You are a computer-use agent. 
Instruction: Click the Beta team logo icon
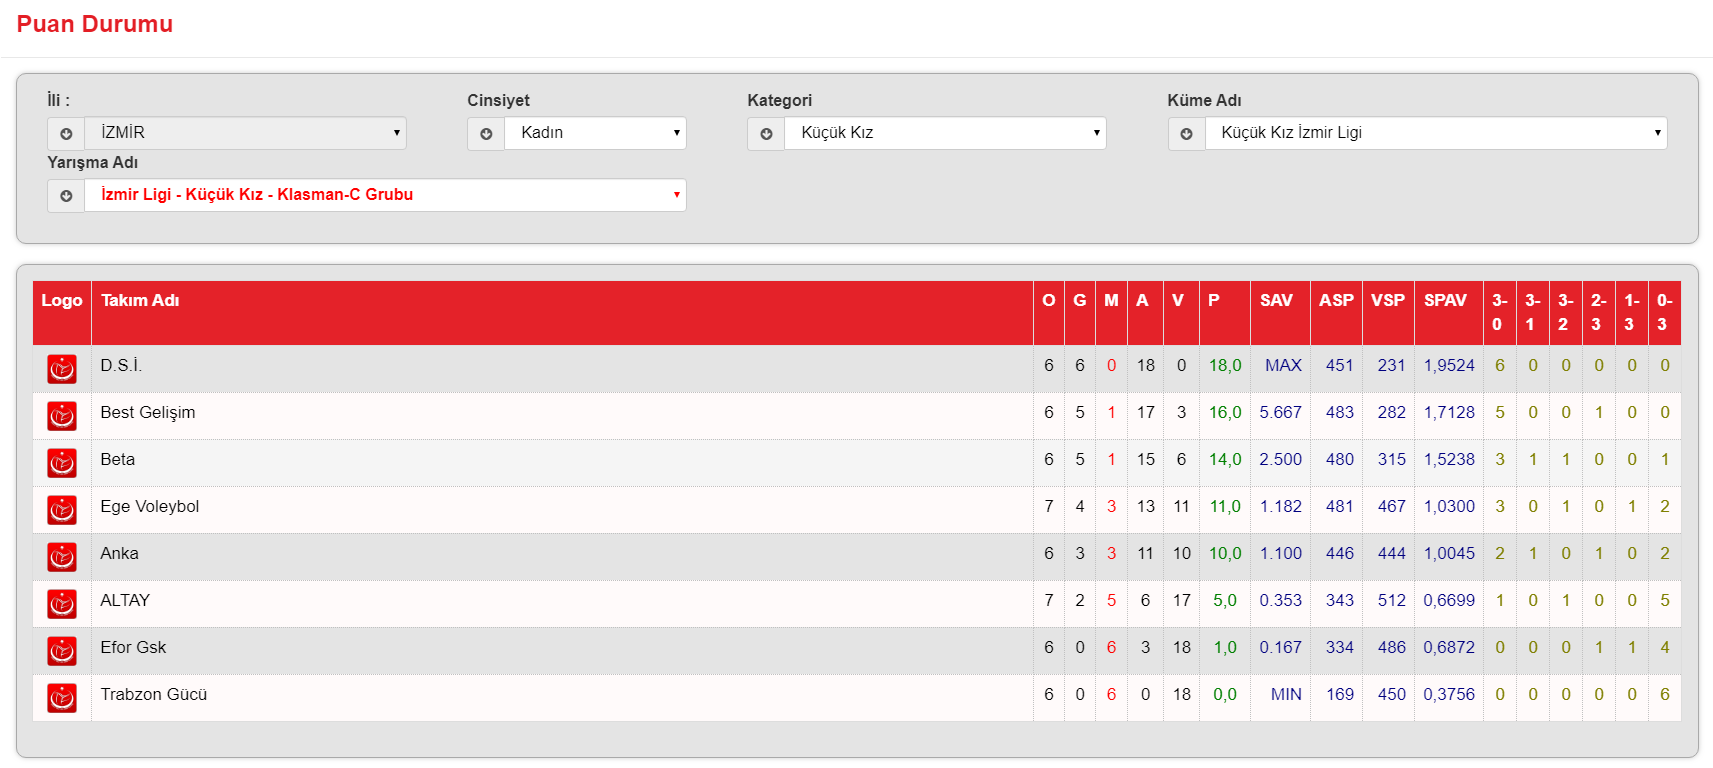62,463
